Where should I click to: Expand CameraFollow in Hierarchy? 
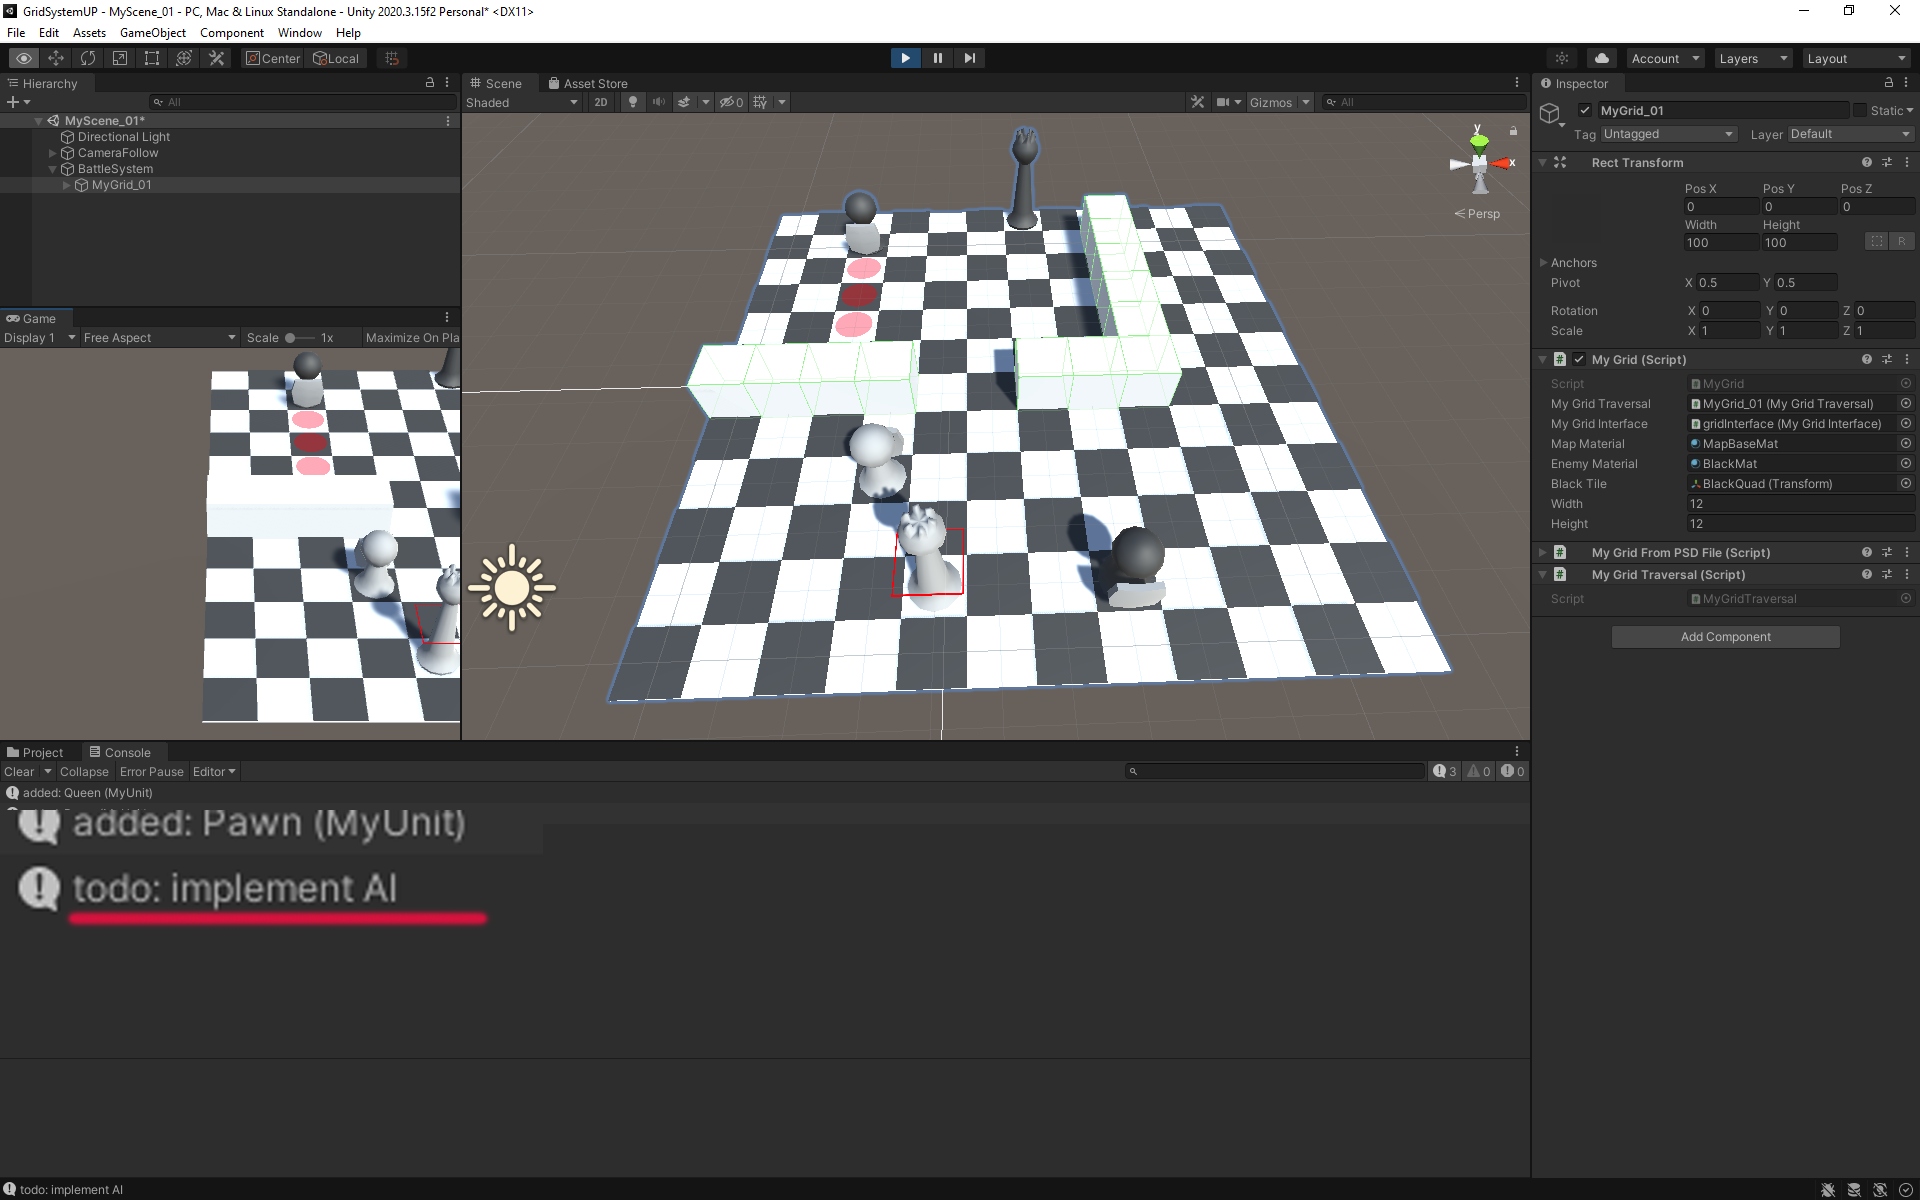click(53, 153)
